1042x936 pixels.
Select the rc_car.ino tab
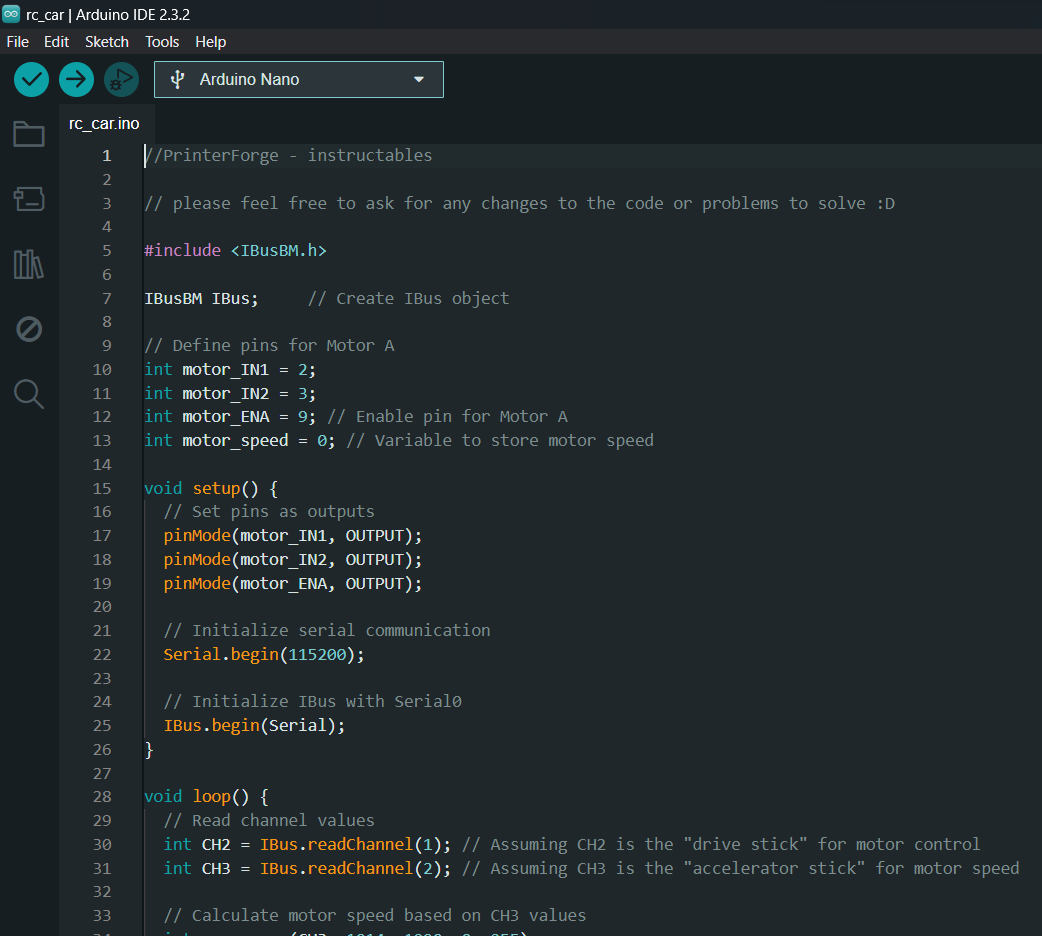(104, 124)
